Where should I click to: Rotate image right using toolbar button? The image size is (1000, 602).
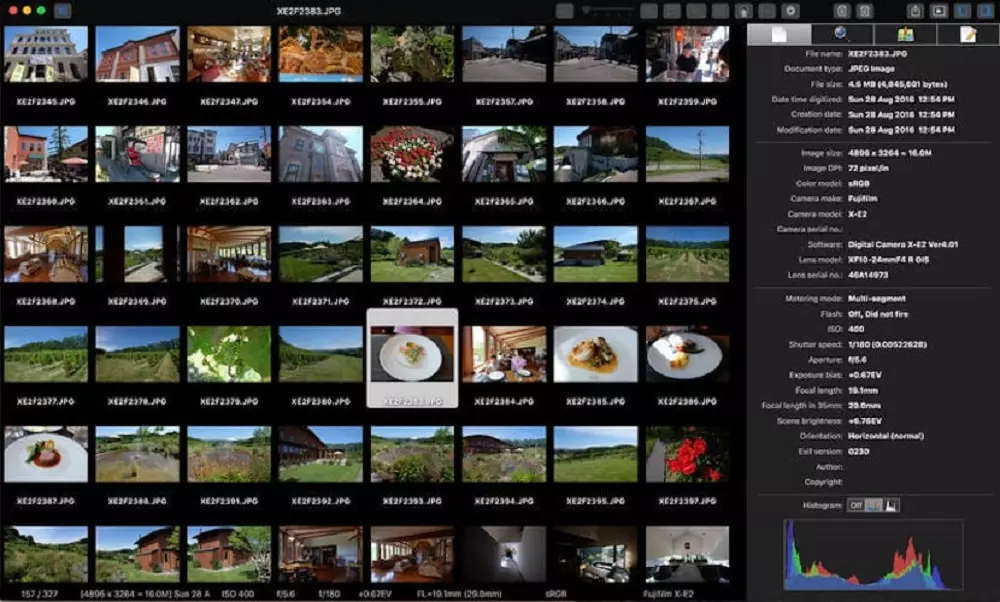click(865, 11)
